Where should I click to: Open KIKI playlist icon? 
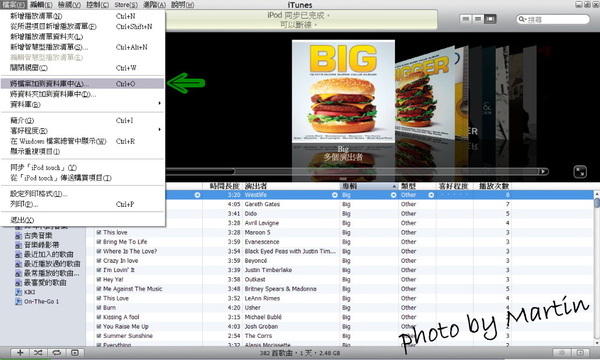tap(18, 292)
